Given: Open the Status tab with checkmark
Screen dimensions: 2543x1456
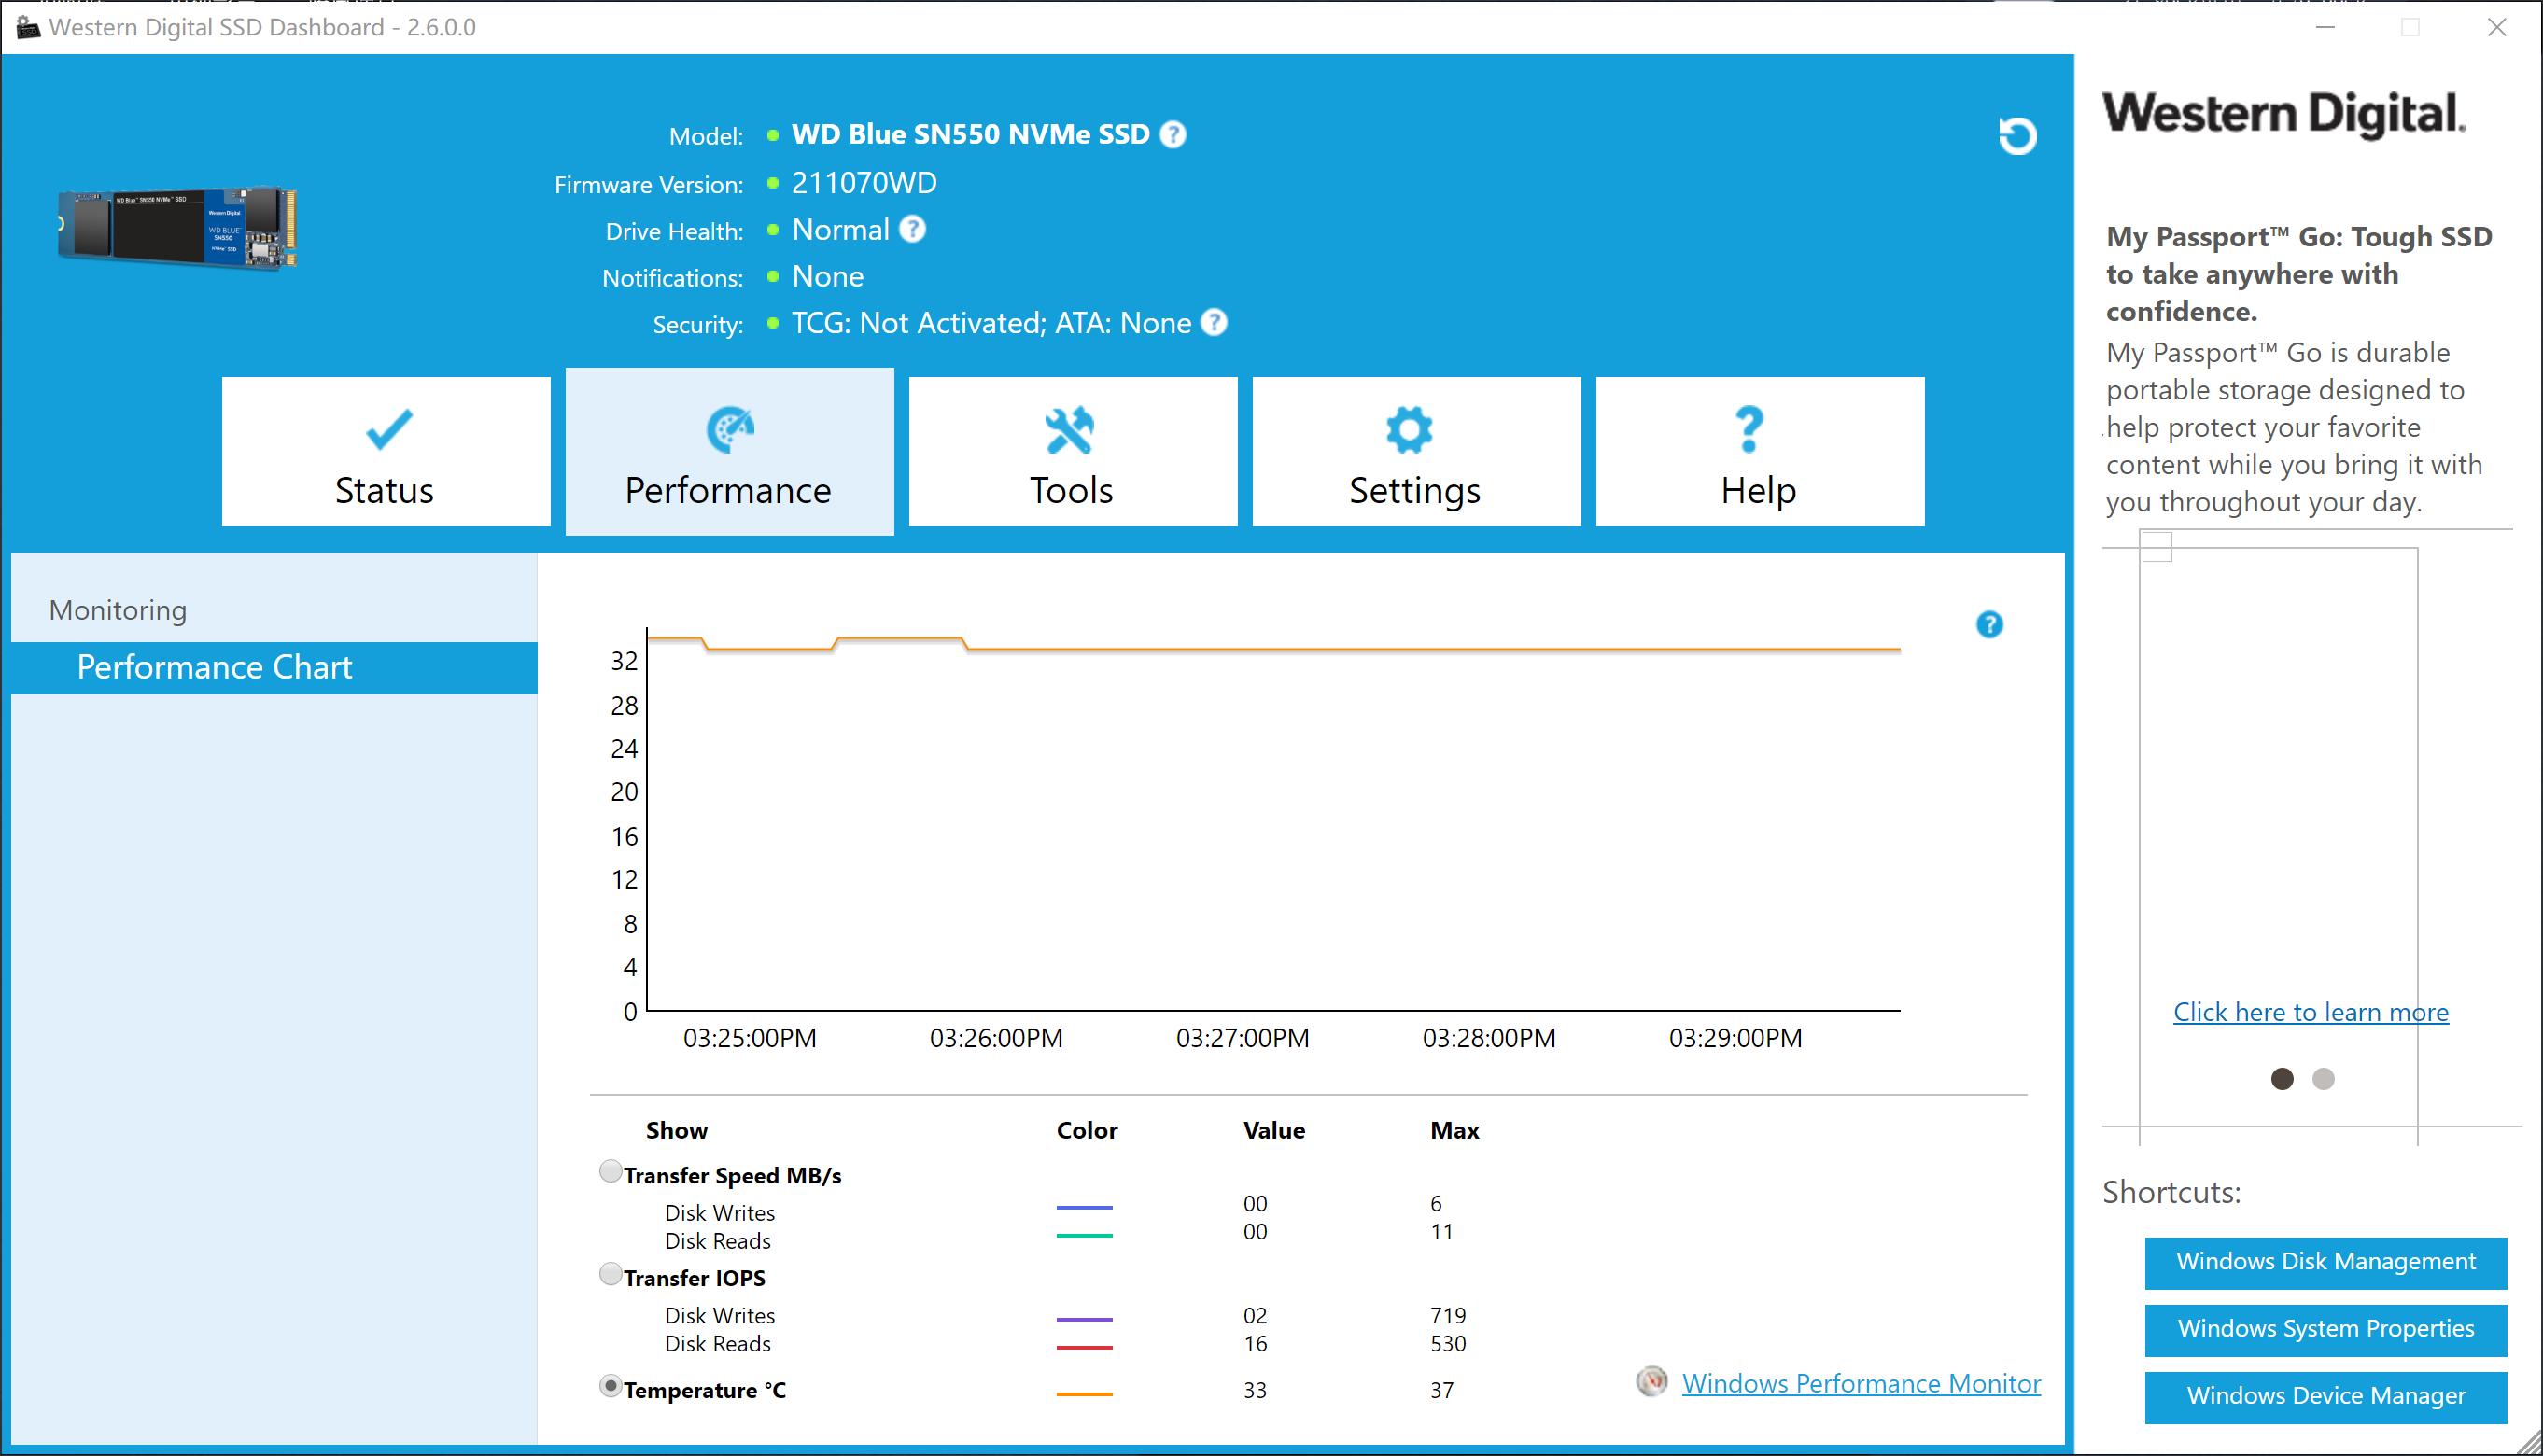Looking at the screenshot, I should [386, 452].
